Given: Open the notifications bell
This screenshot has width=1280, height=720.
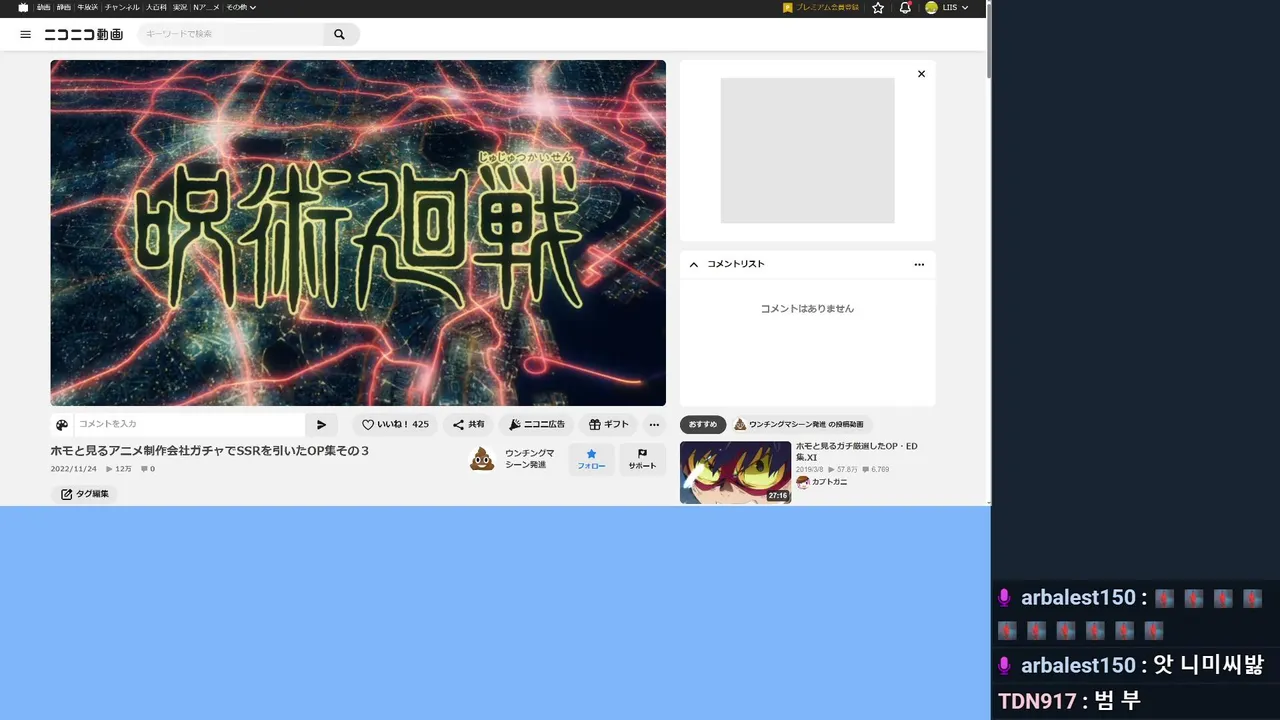Looking at the screenshot, I should (x=905, y=7).
